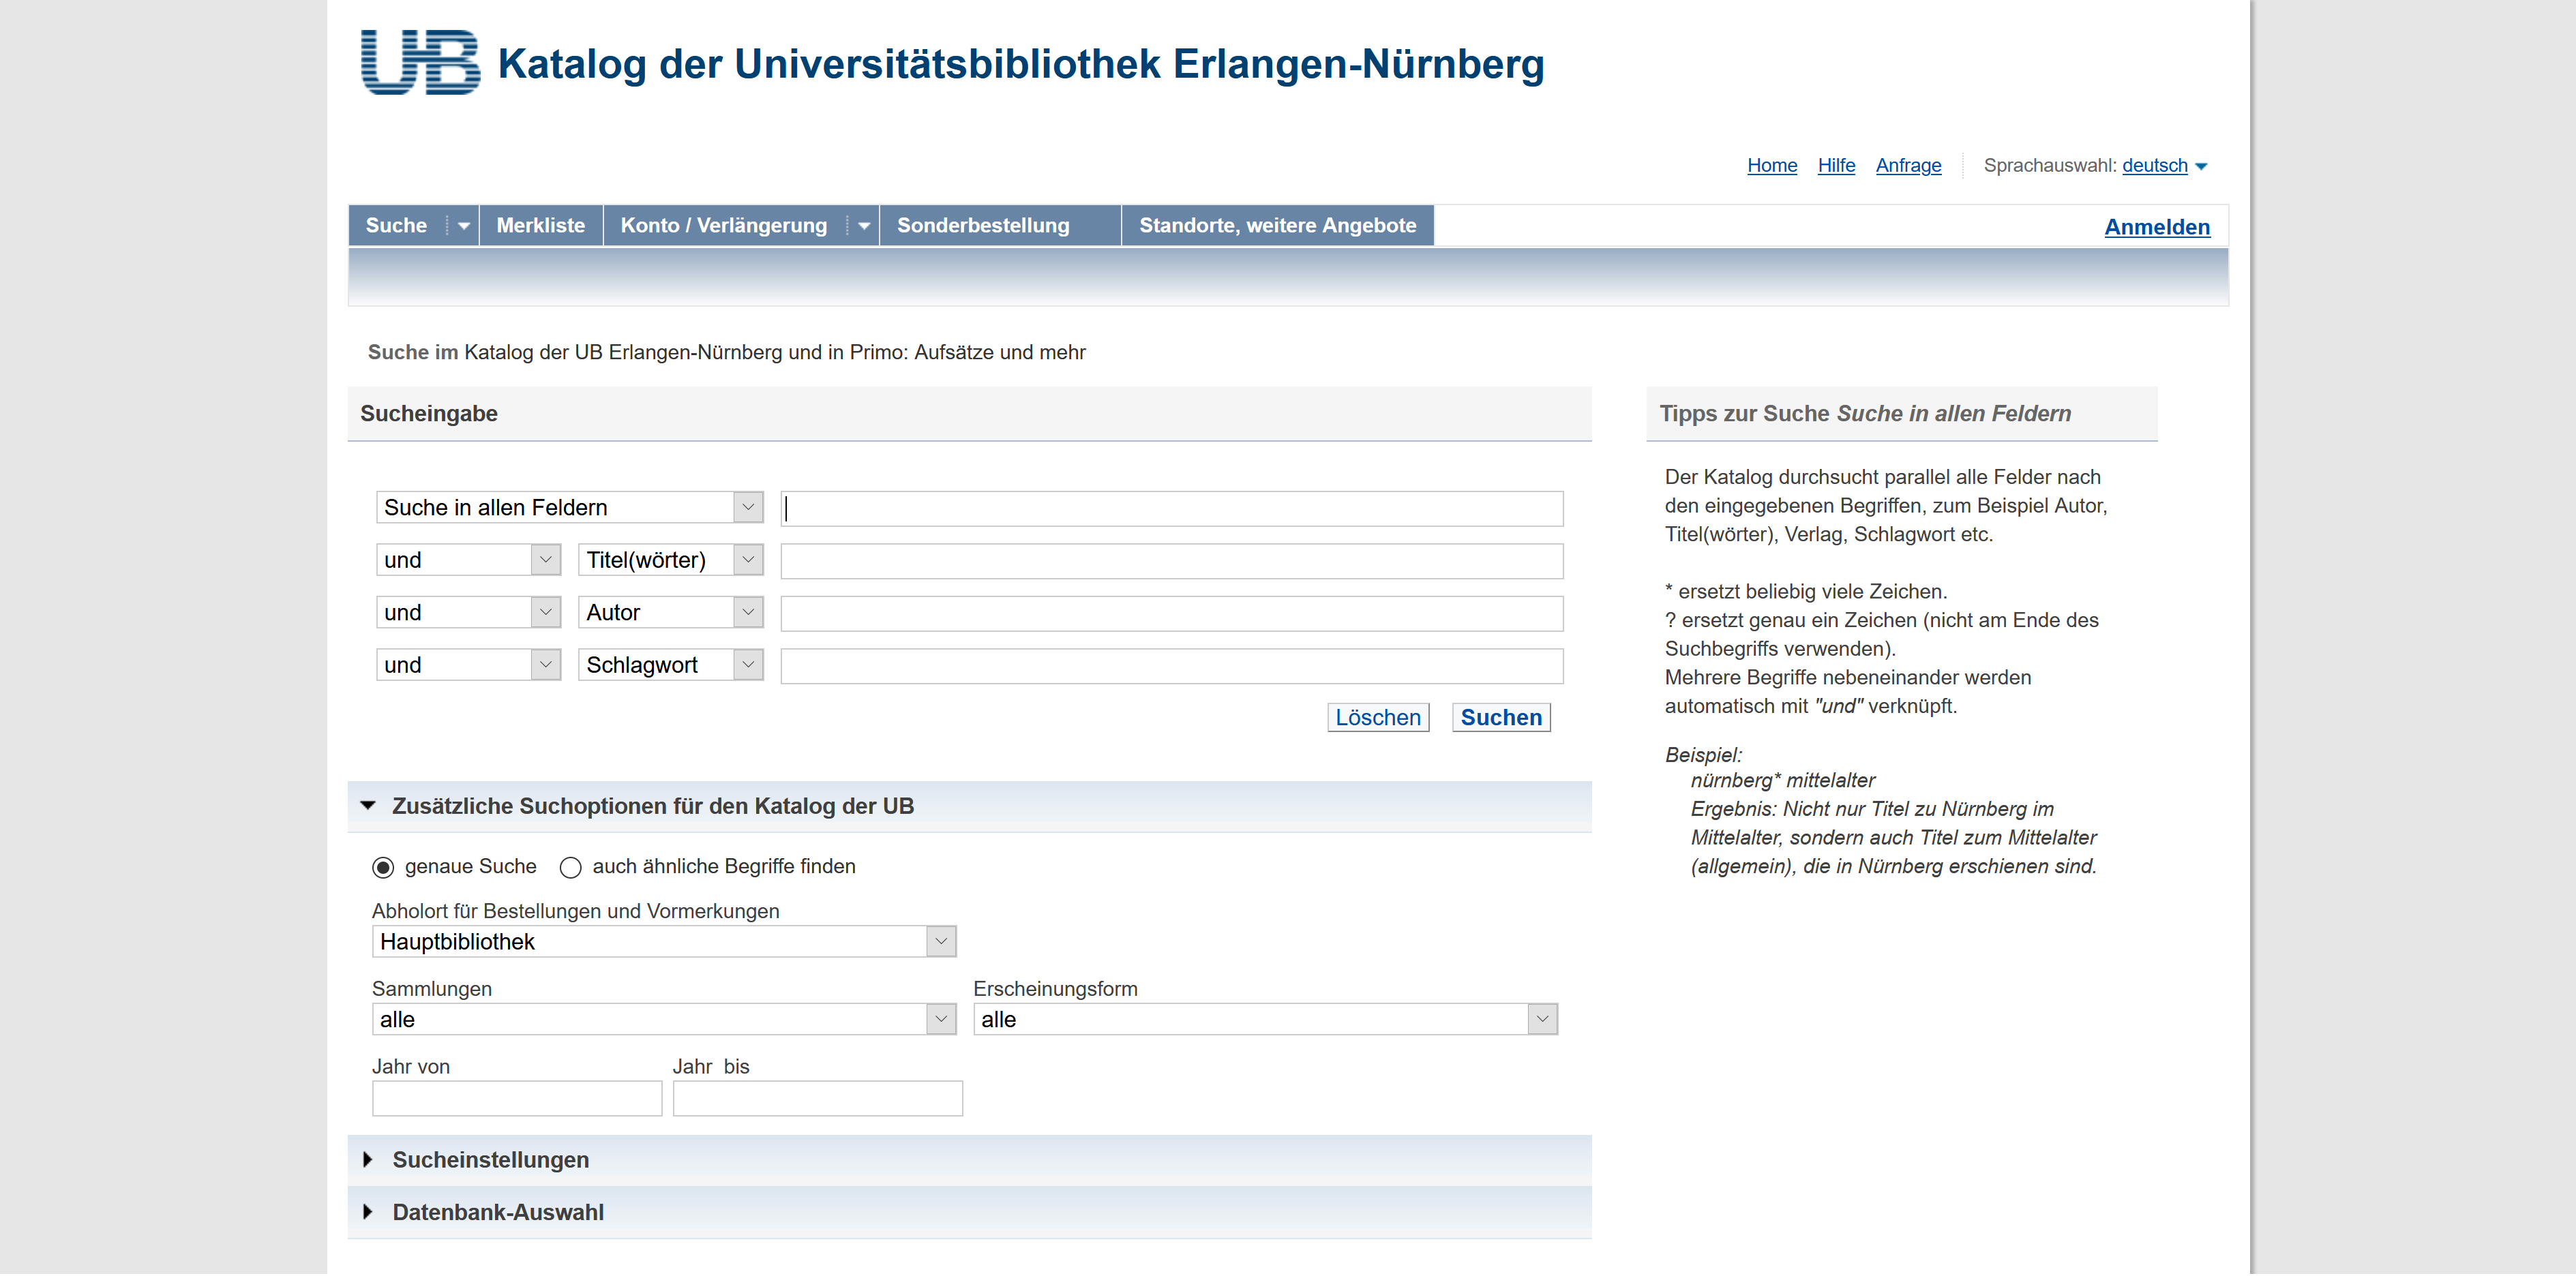Open the Konto / Verlängerung tab
Viewport: 2576px width, 1276px height.
point(724,226)
